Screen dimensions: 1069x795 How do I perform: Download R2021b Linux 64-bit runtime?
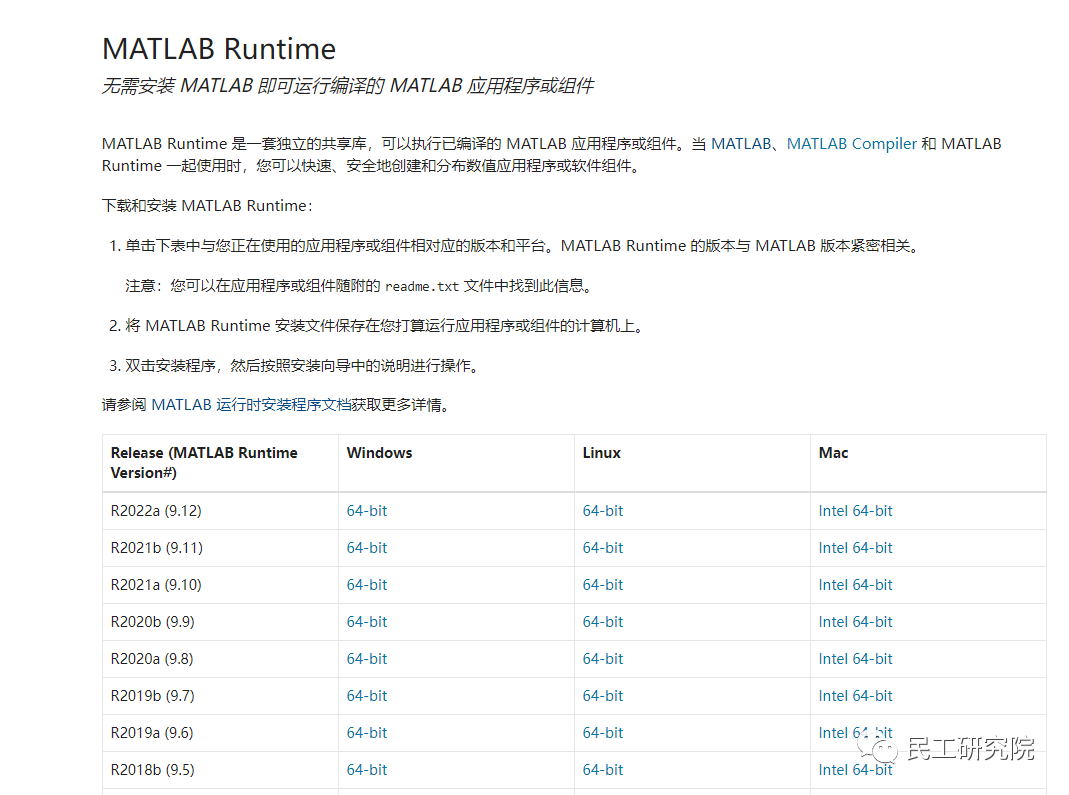coord(603,548)
